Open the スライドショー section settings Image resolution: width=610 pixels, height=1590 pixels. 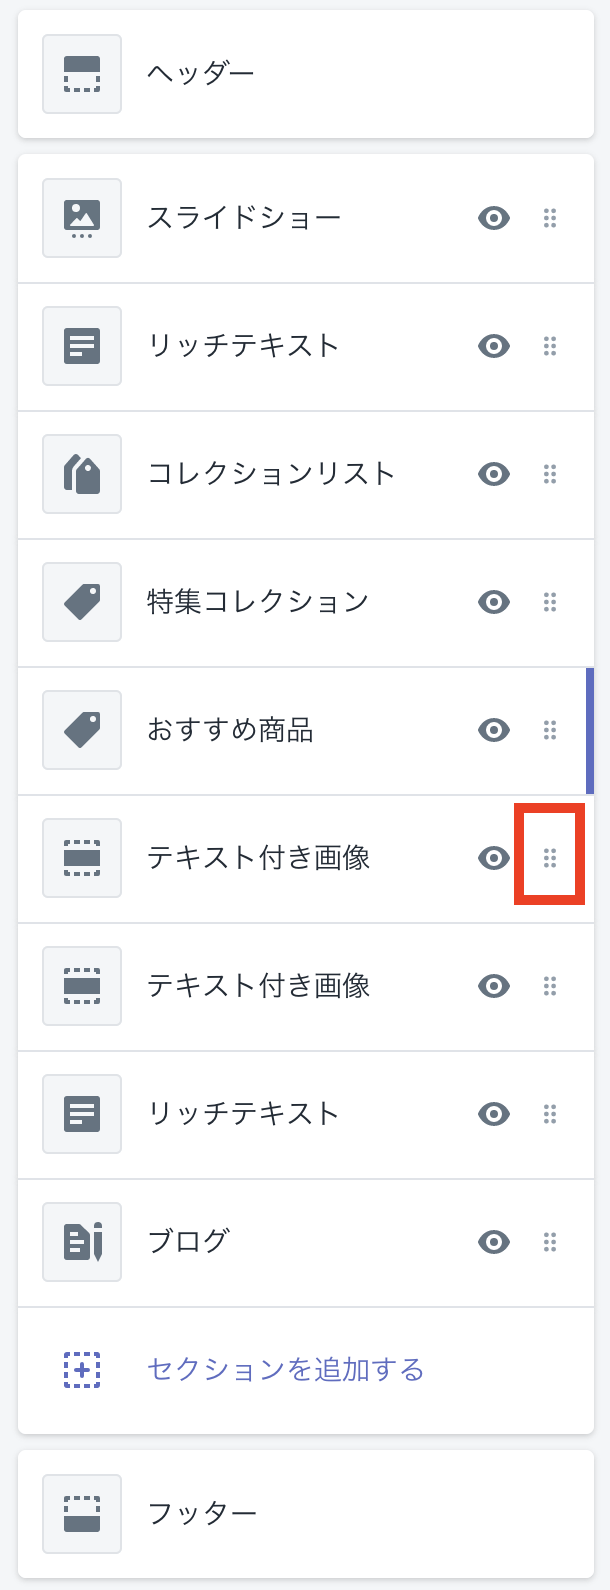coord(244,218)
